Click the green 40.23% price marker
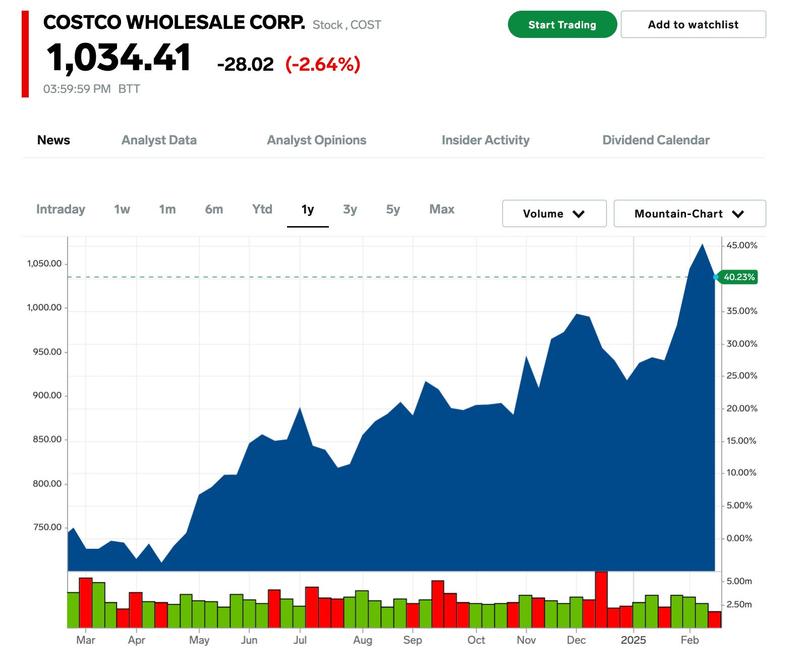Screen dimensions: 800x663 (739, 277)
